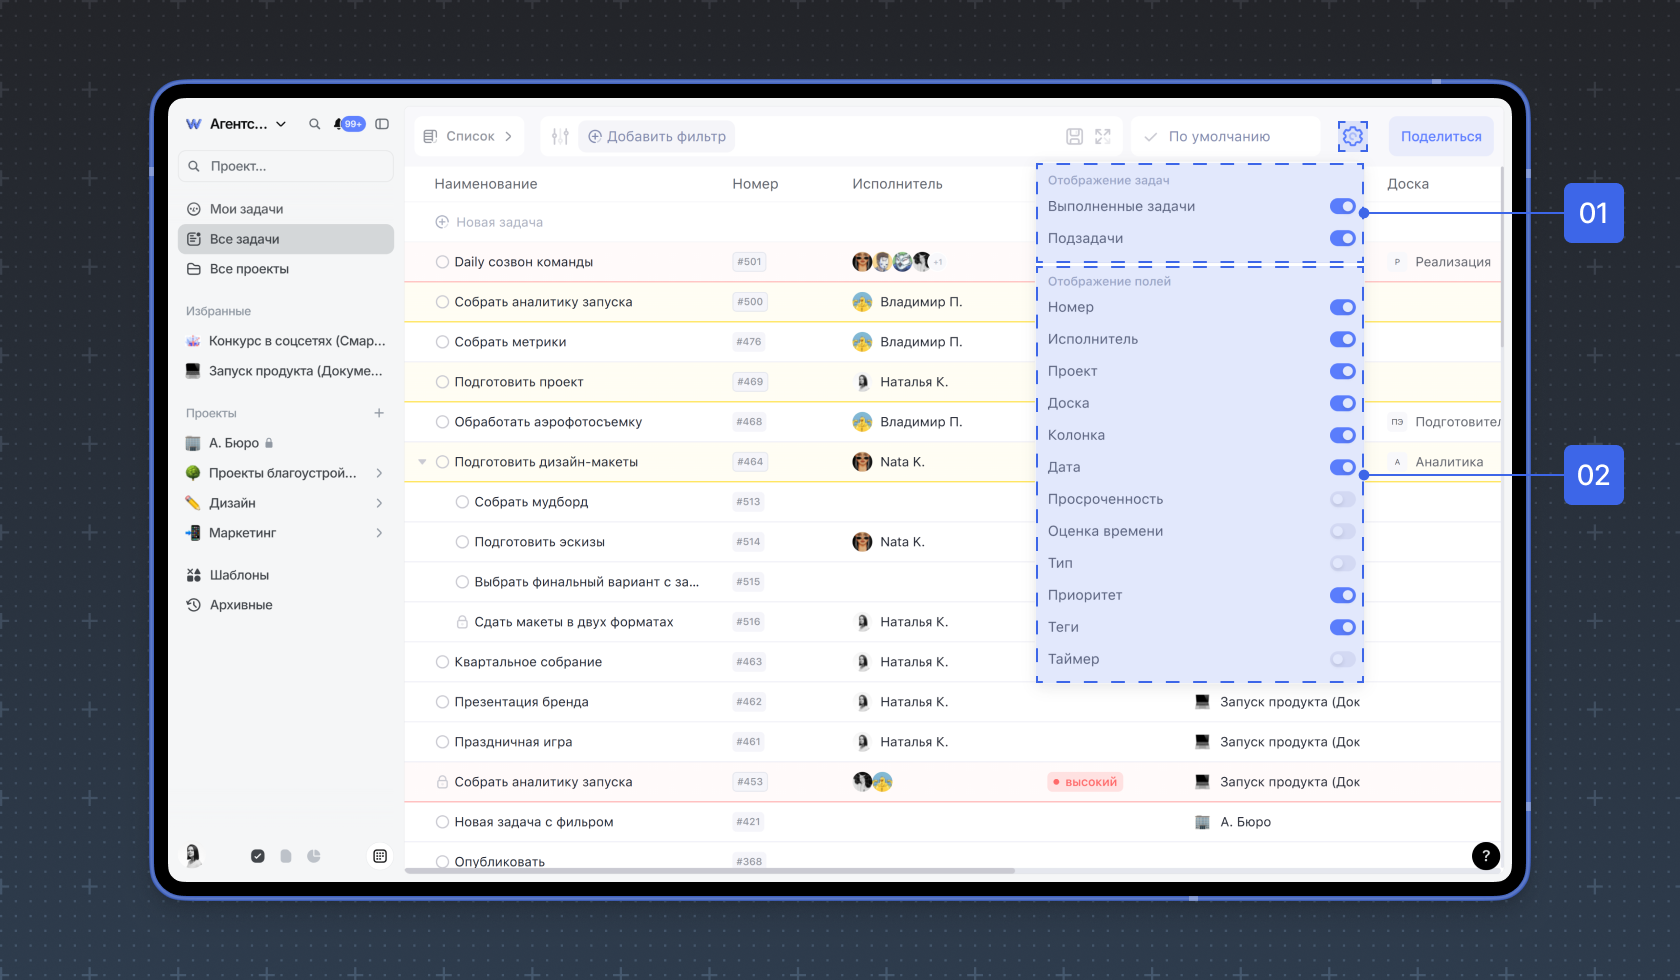Open Мои задачи in sidebar
Image resolution: width=1680 pixels, height=980 pixels.
246,209
